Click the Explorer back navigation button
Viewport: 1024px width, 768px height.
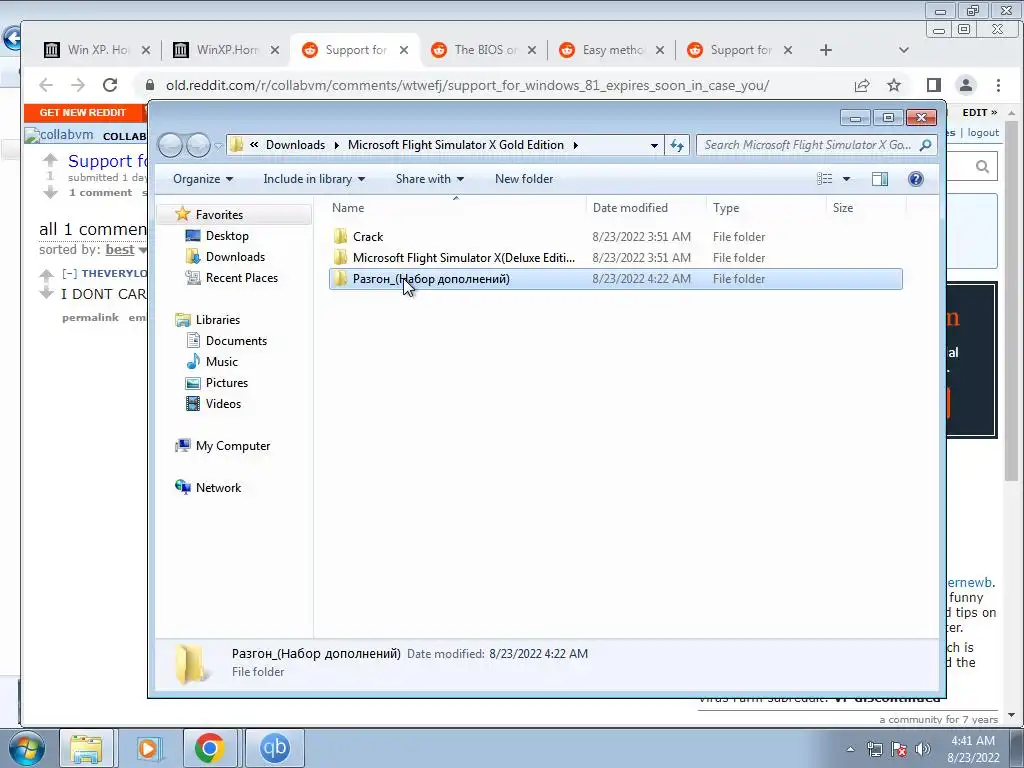pyautogui.click(x=170, y=145)
